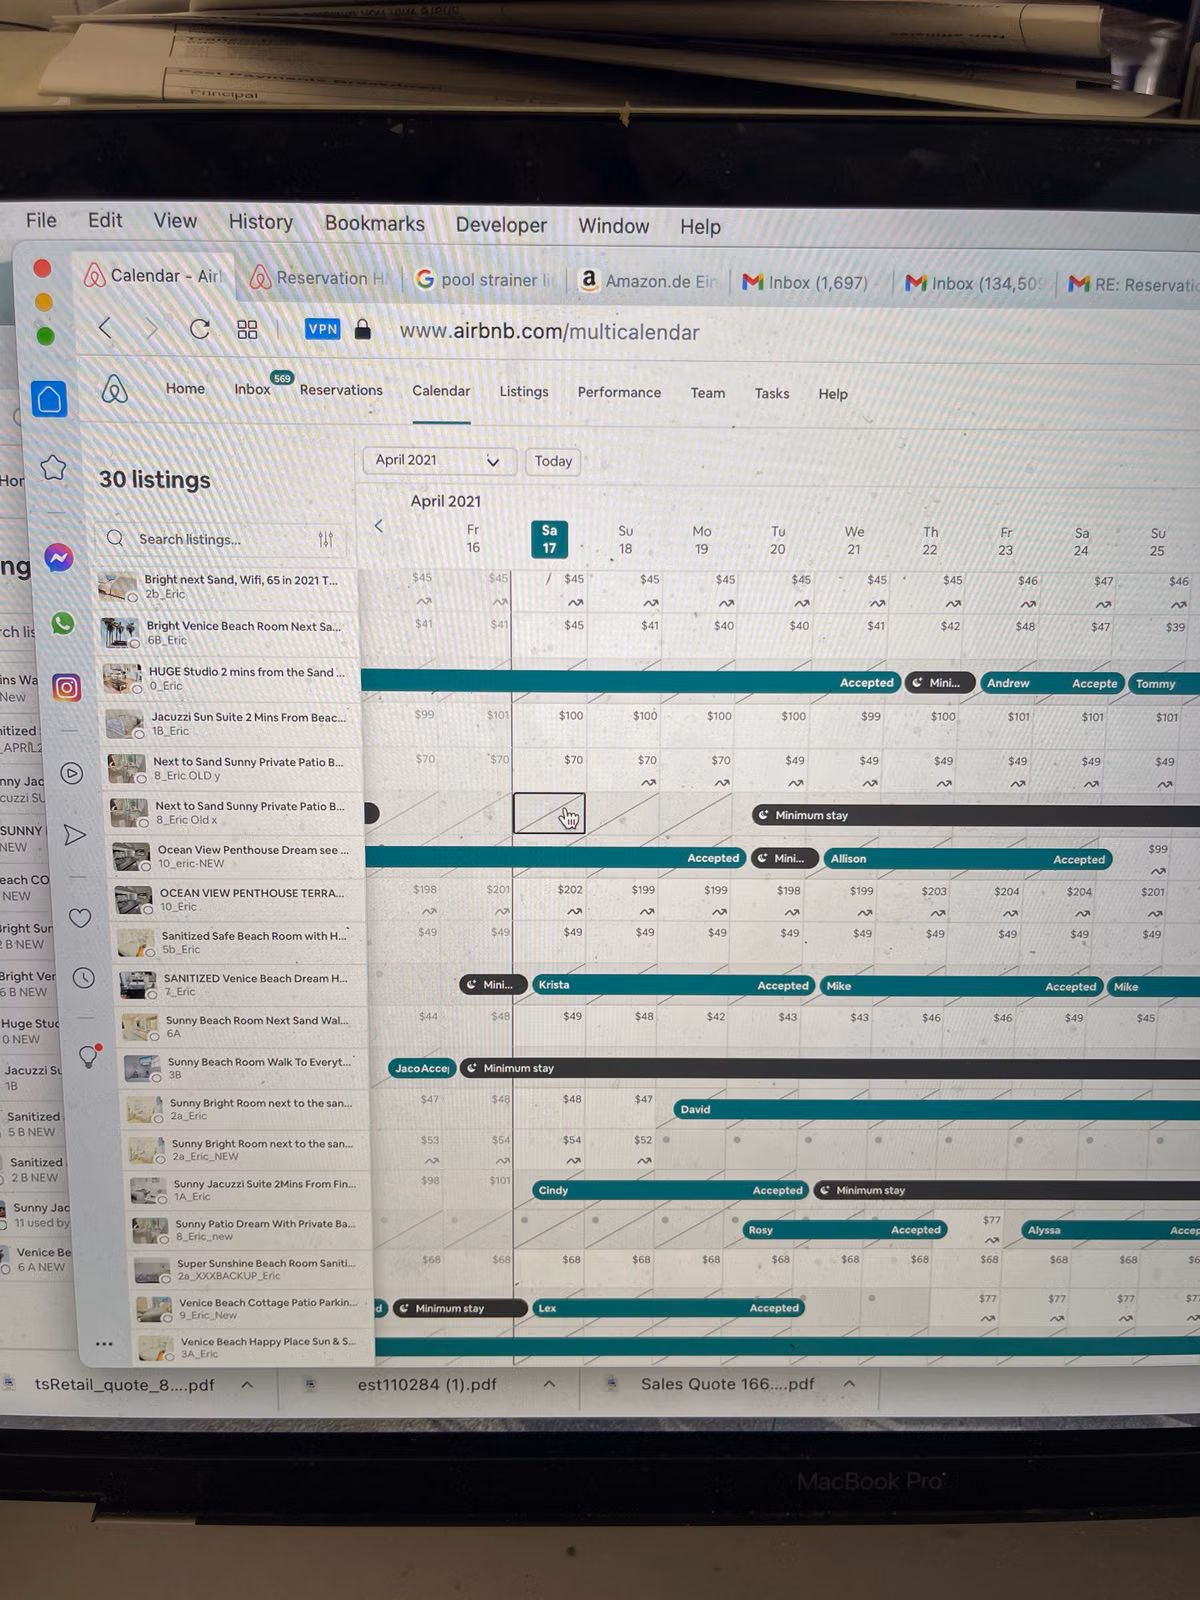The image size is (1200, 1600).
Task: Expand options for est110284 (1).pdf download
Action: [549, 1384]
